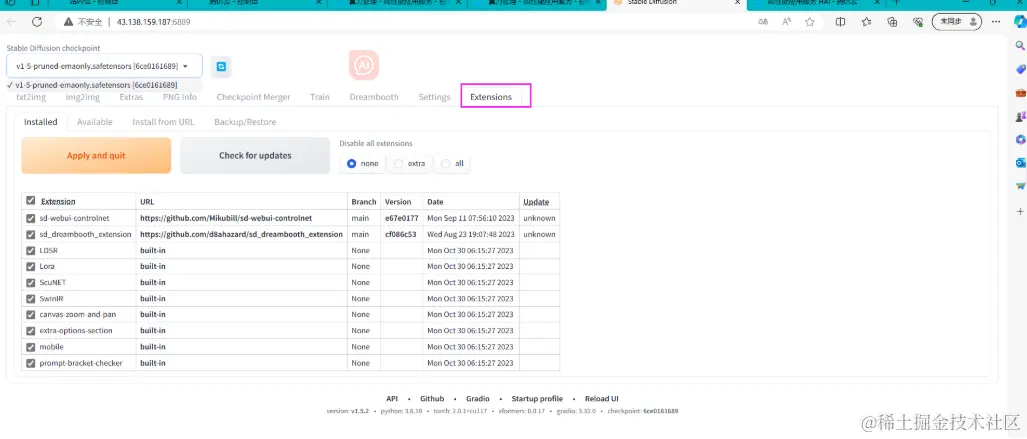Open the sidebar paper plane Drop icon
Image resolution: width=1027 pixels, height=439 pixels.
[1020, 186]
